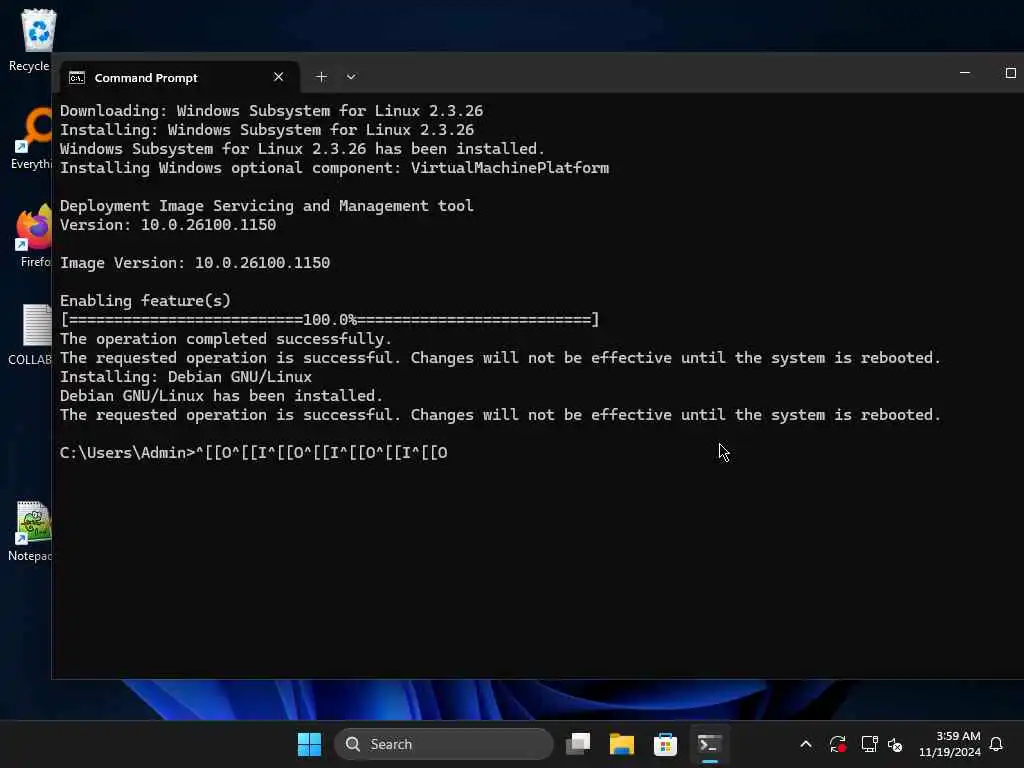Image resolution: width=1024 pixels, height=768 pixels.
Task: Open File Explorer from the taskbar
Action: [x=622, y=744]
